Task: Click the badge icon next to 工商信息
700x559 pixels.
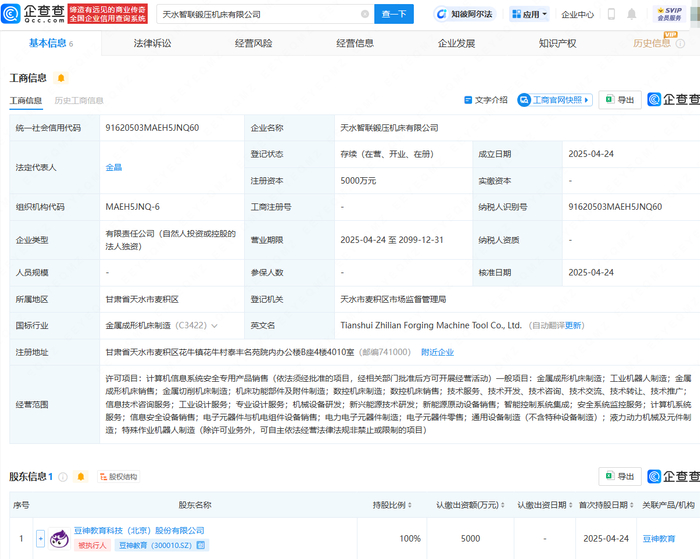Action: click(x=61, y=78)
